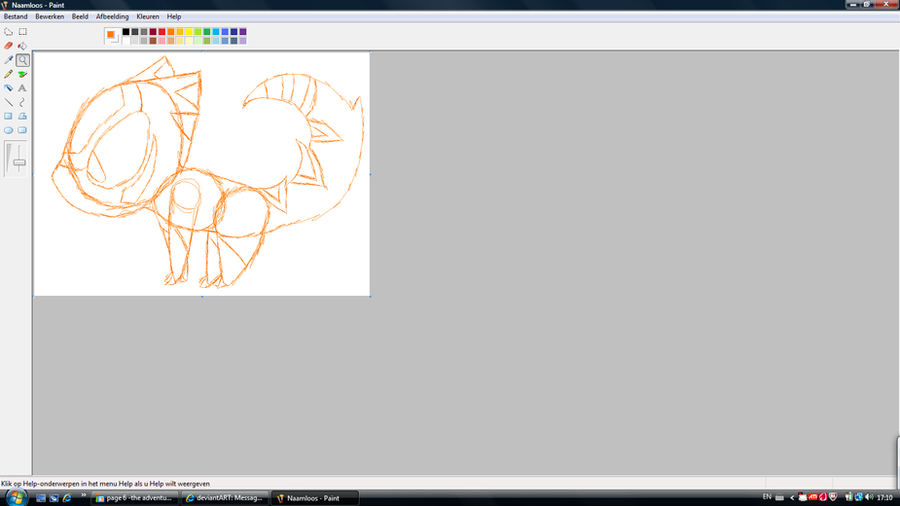Viewport: 900px width, 506px height.
Task: Click the current foreground color box
Action: pos(110,34)
